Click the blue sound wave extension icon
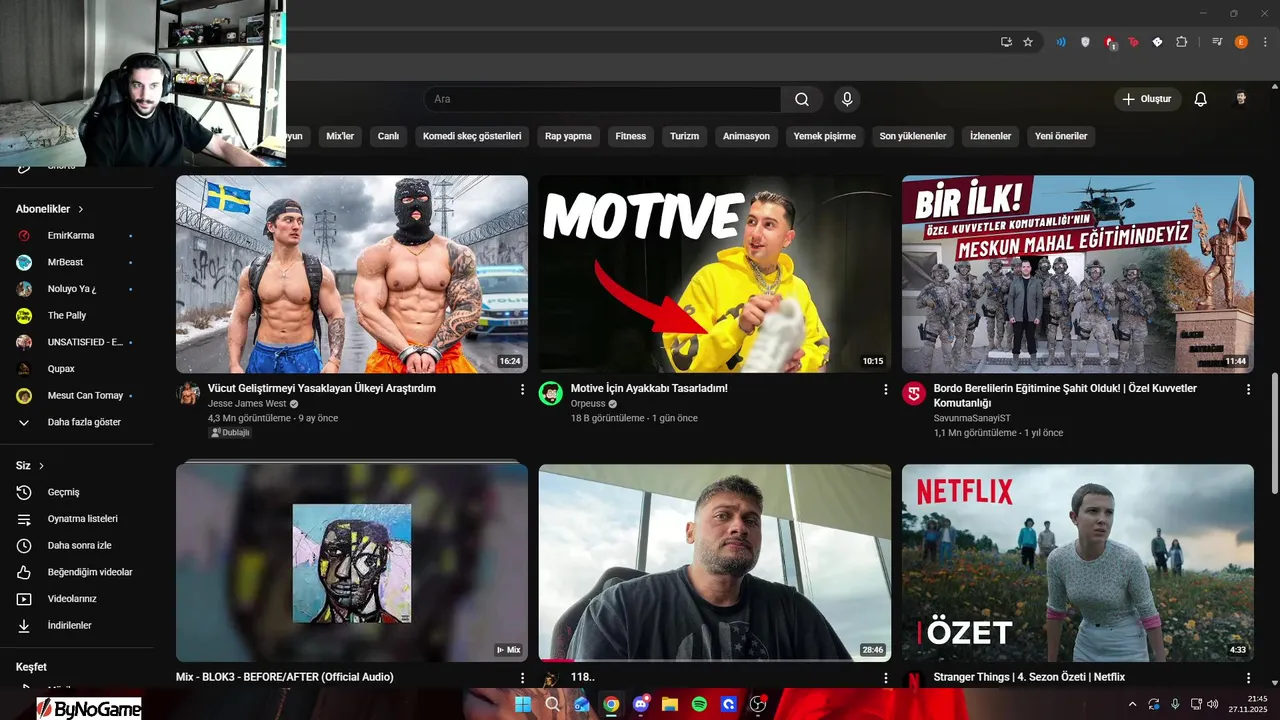This screenshot has width=1280, height=720. tap(1061, 42)
